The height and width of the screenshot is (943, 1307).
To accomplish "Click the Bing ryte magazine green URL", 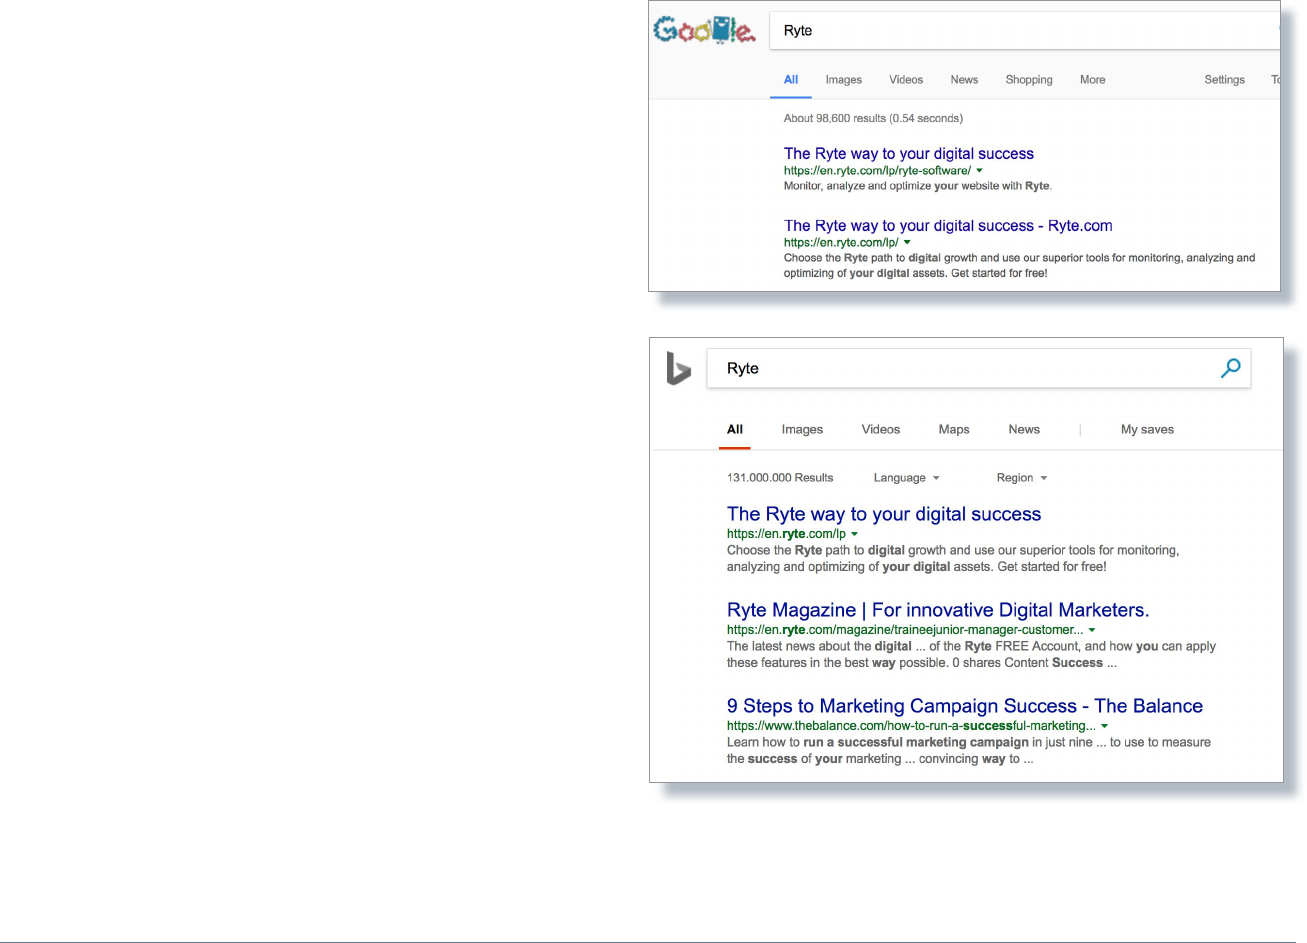I will pos(905,630).
